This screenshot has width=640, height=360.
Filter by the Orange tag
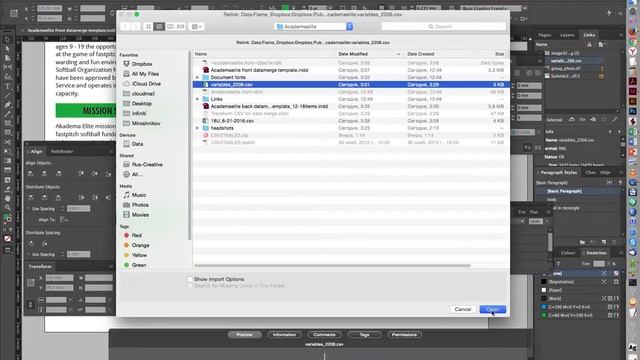140,245
